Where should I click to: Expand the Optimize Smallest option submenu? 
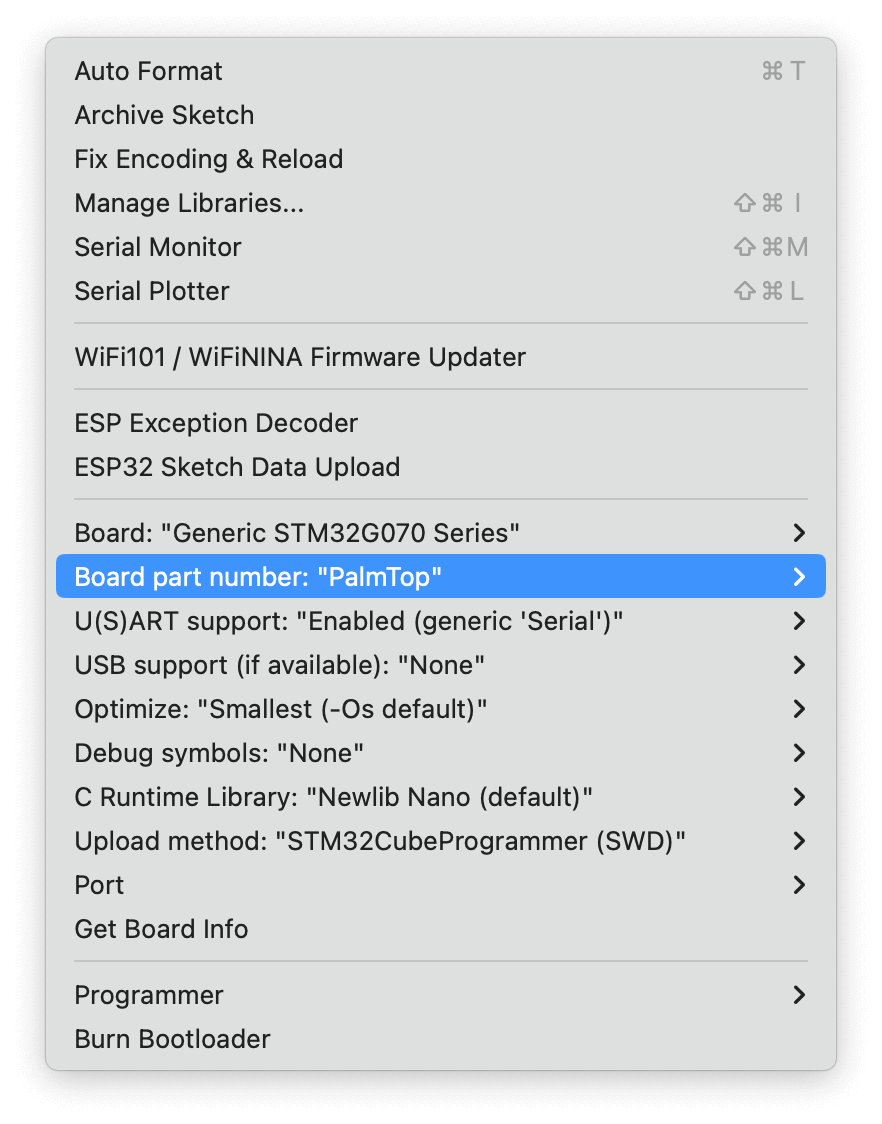pyautogui.click(x=440, y=709)
